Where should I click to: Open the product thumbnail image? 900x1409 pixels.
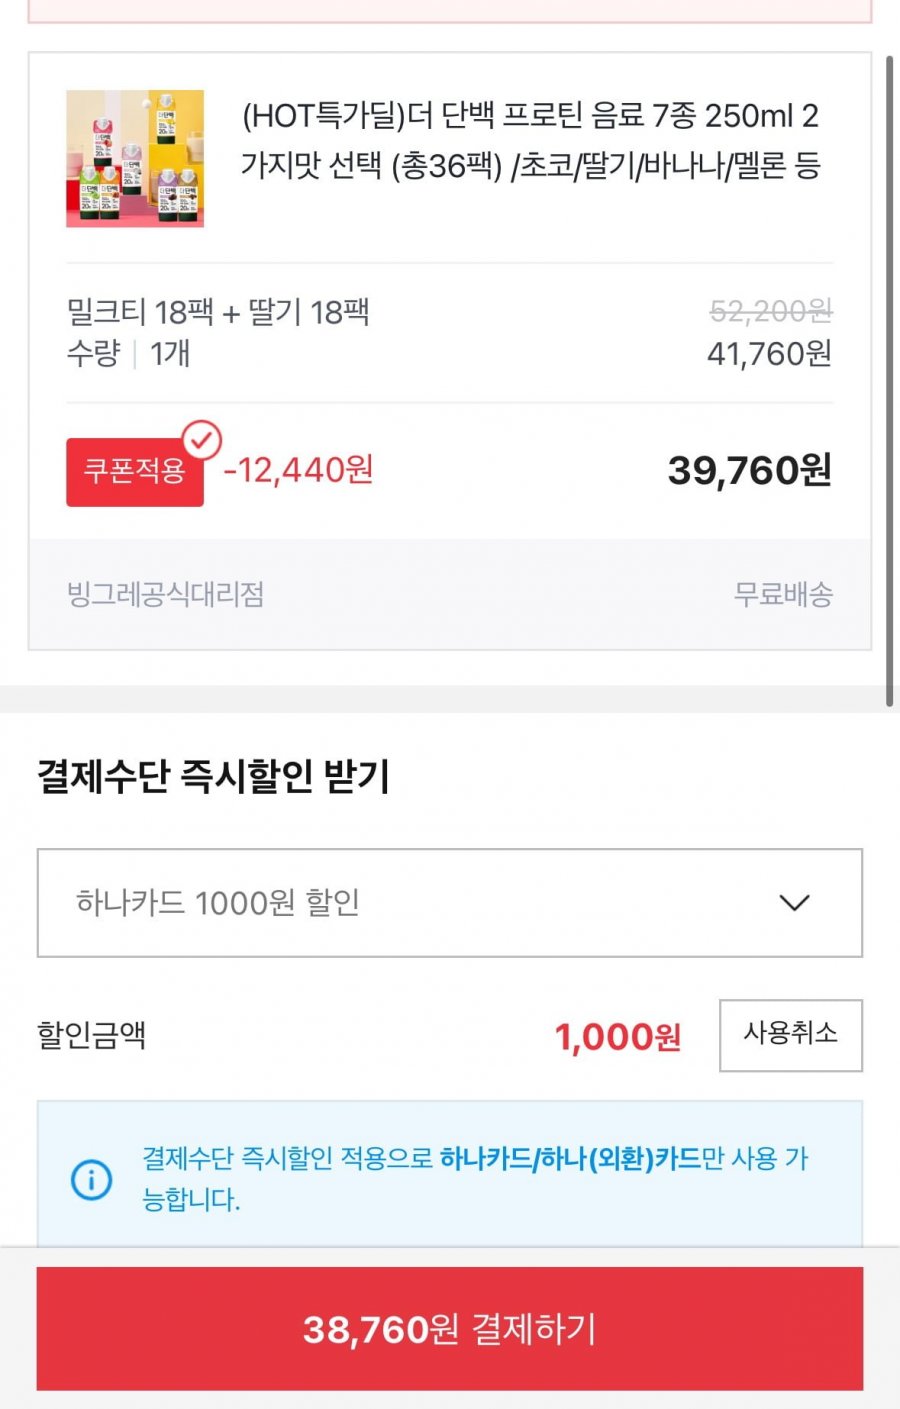pyautogui.click(x=135, y=159)
